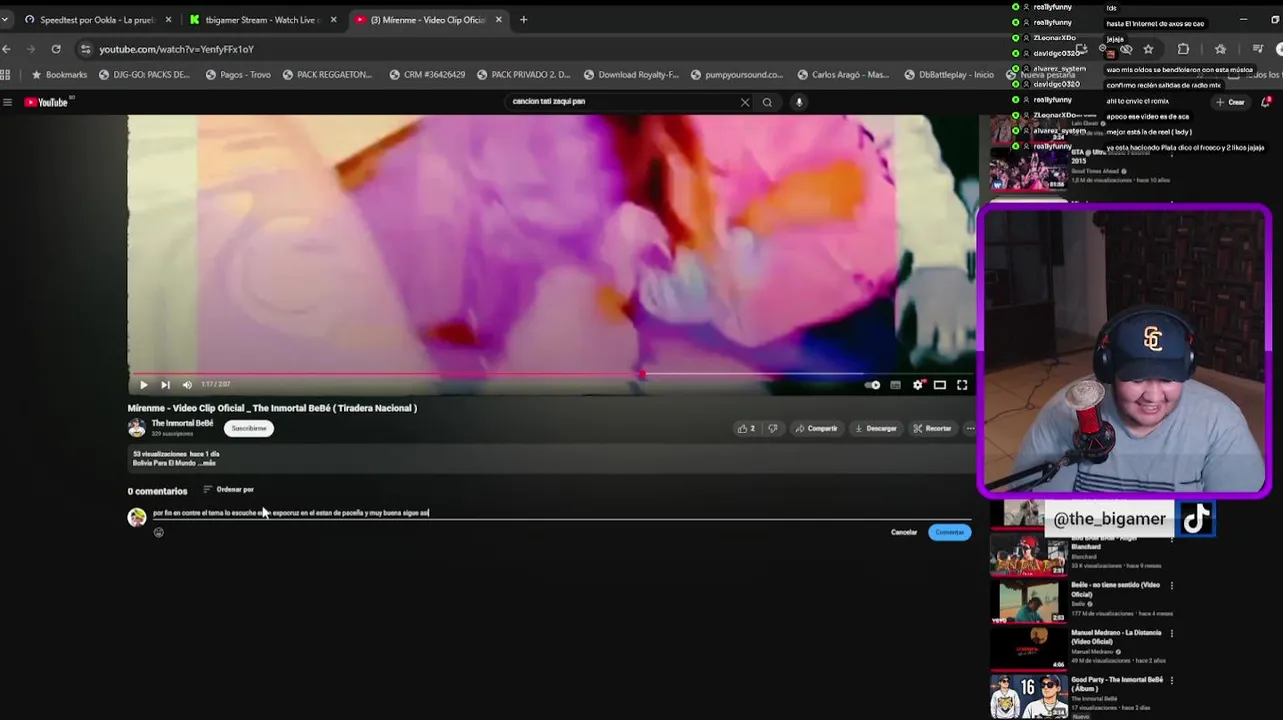Image resolution: width=1283 pixels, height=720 pixels.
Task: Select the Mirenme Video Clip tab
Action: pos(427,20)
